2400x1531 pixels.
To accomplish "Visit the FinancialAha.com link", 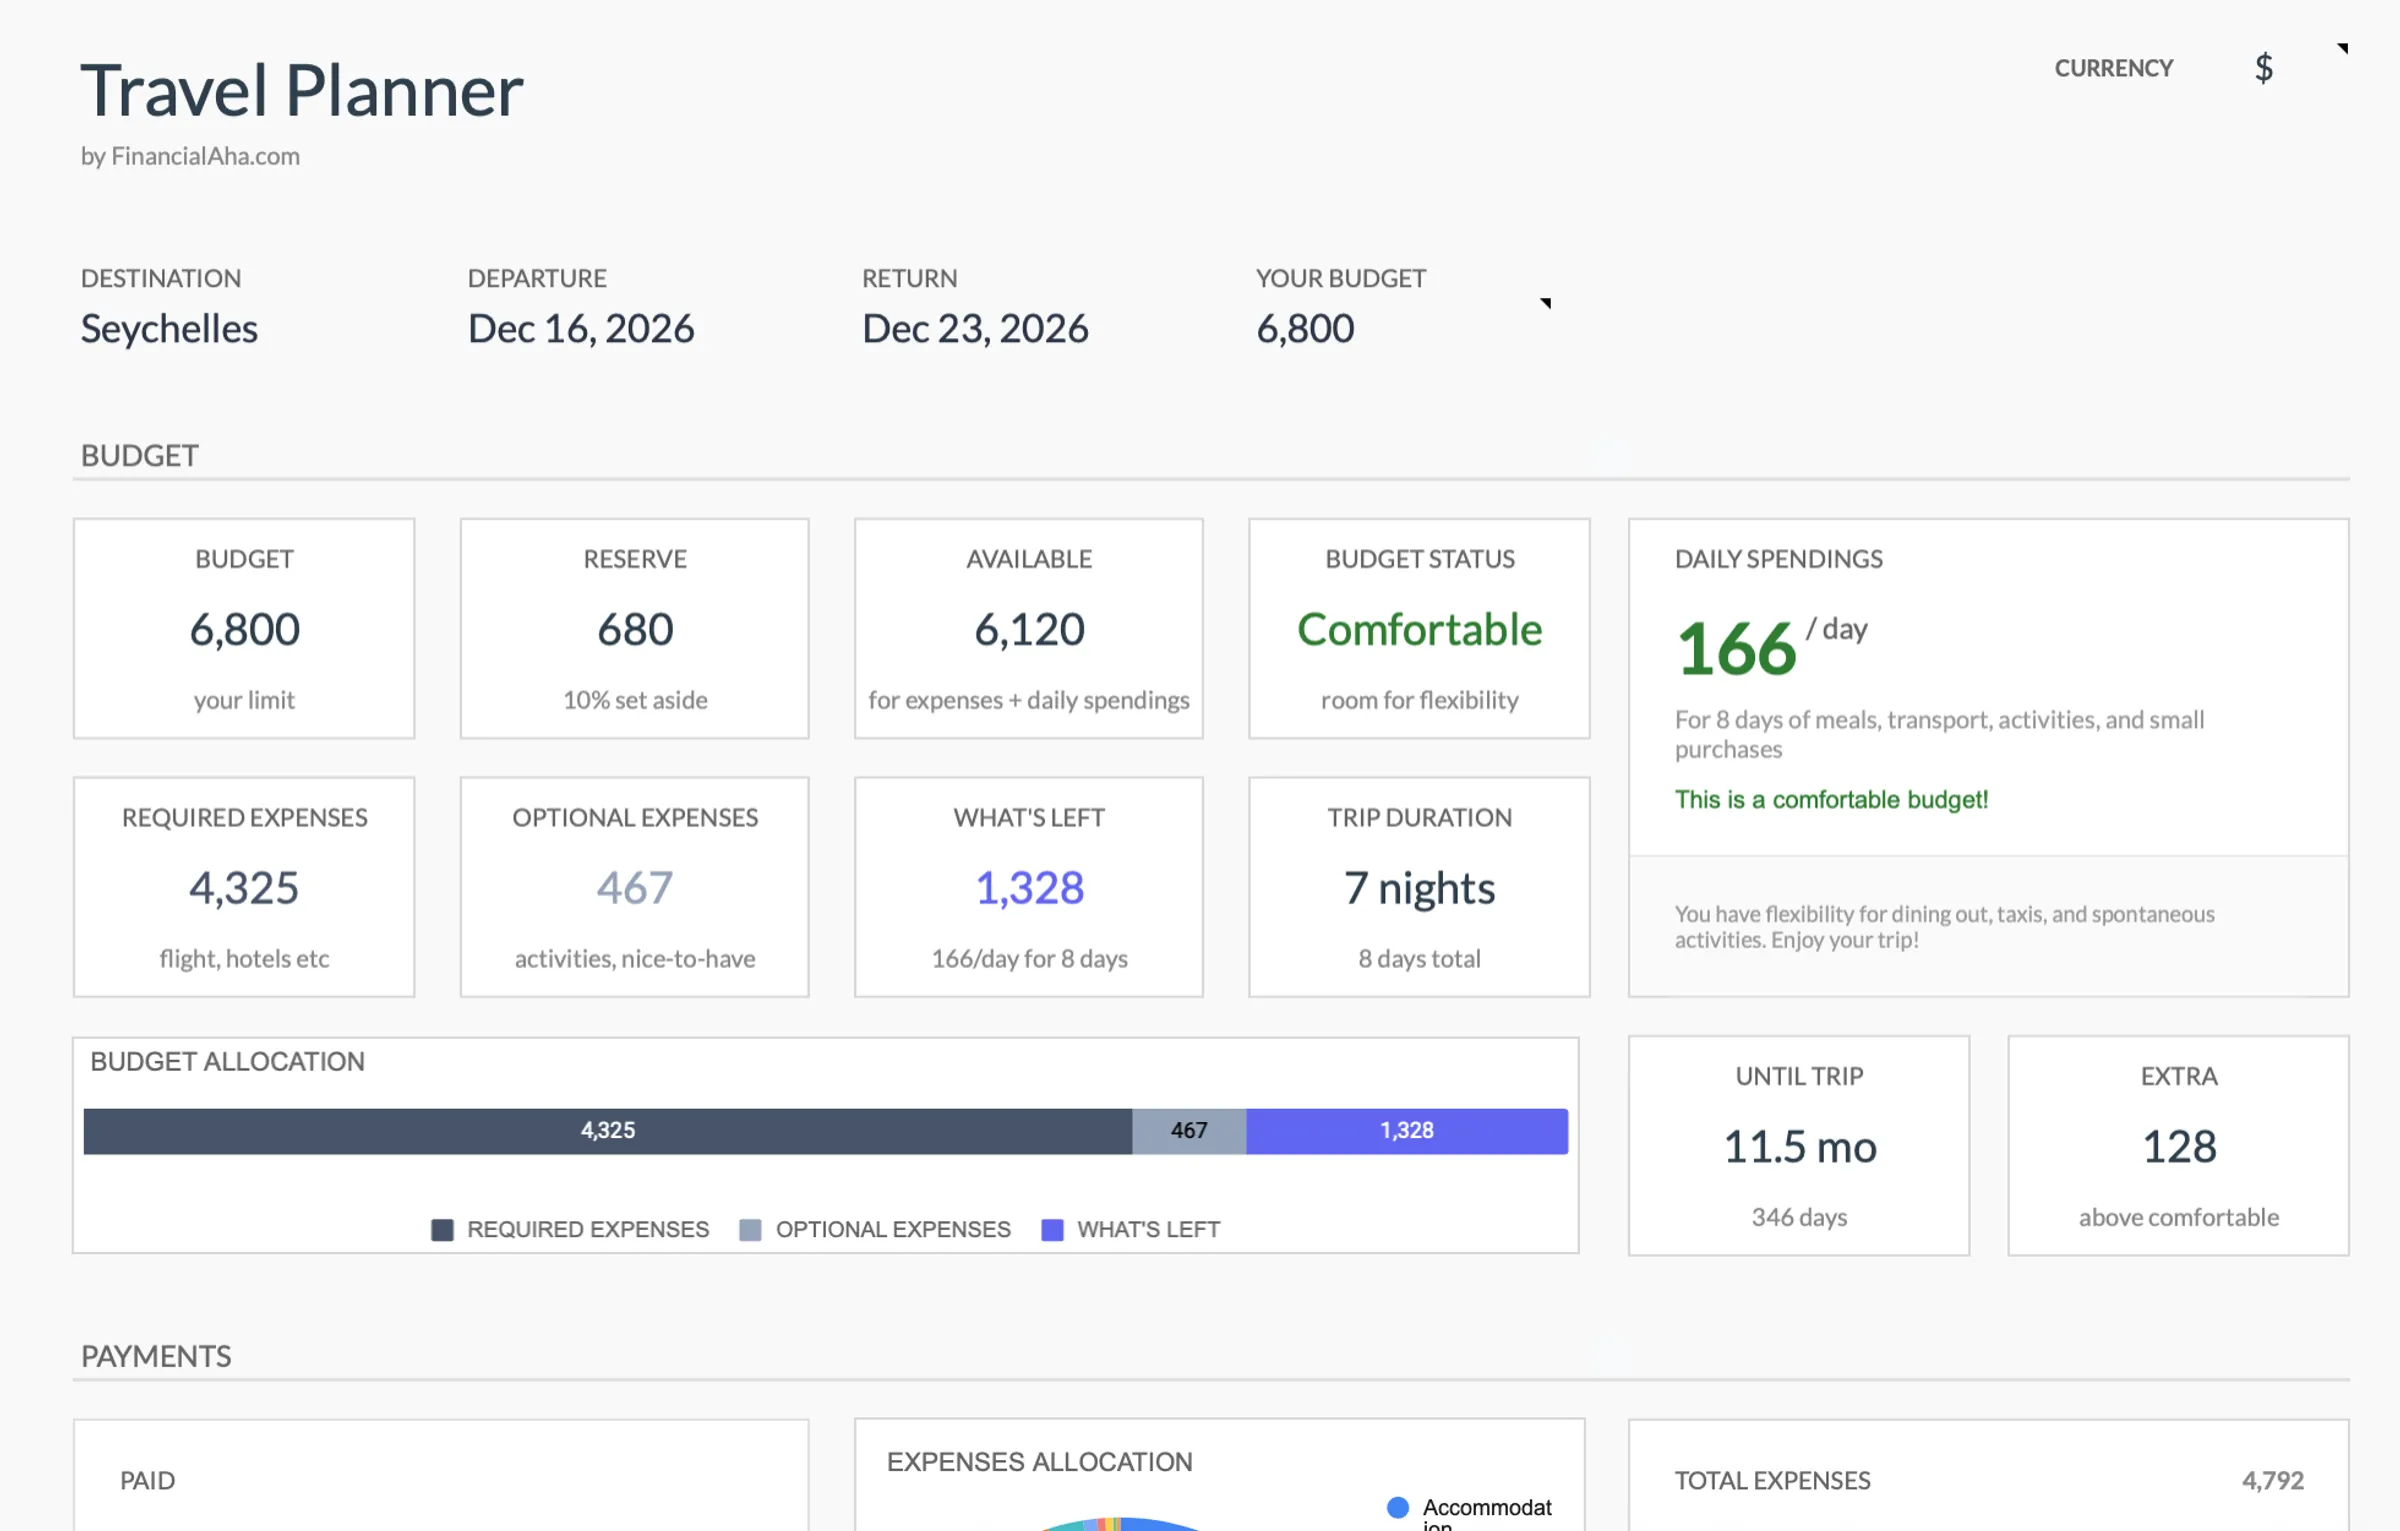I will pos(189,156).
